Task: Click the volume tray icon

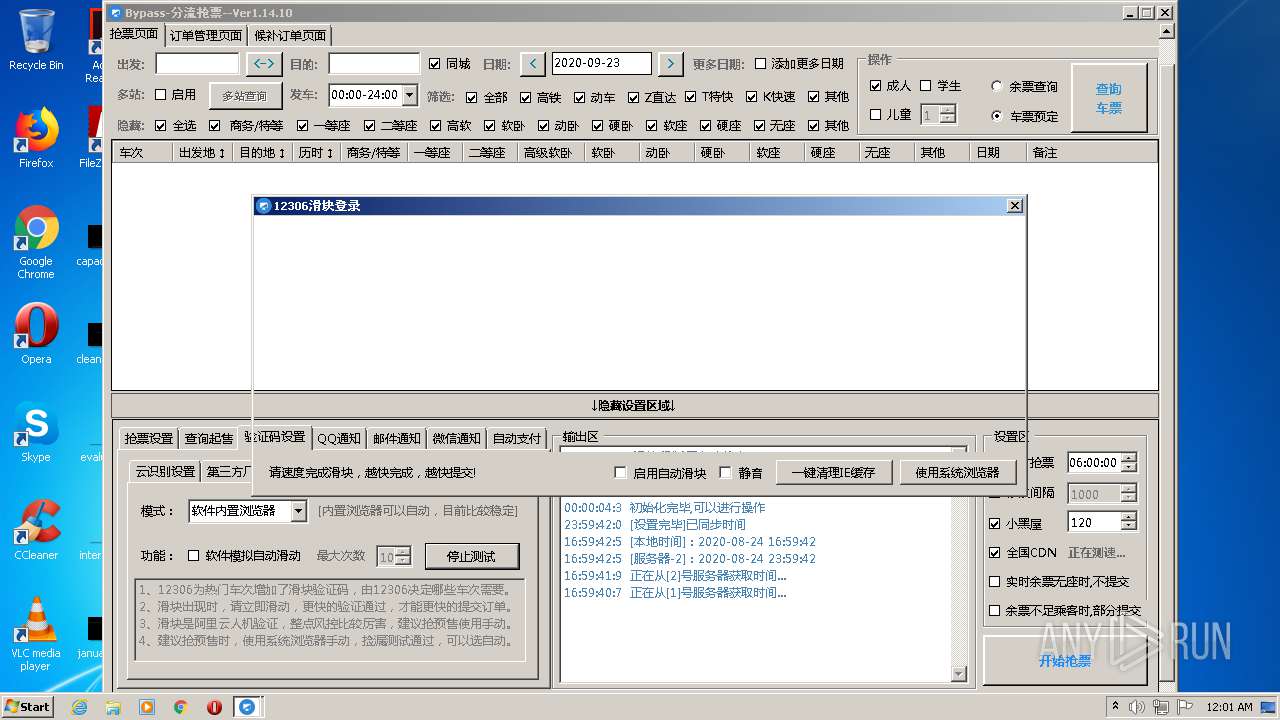Action: [x=1138, y=707]
